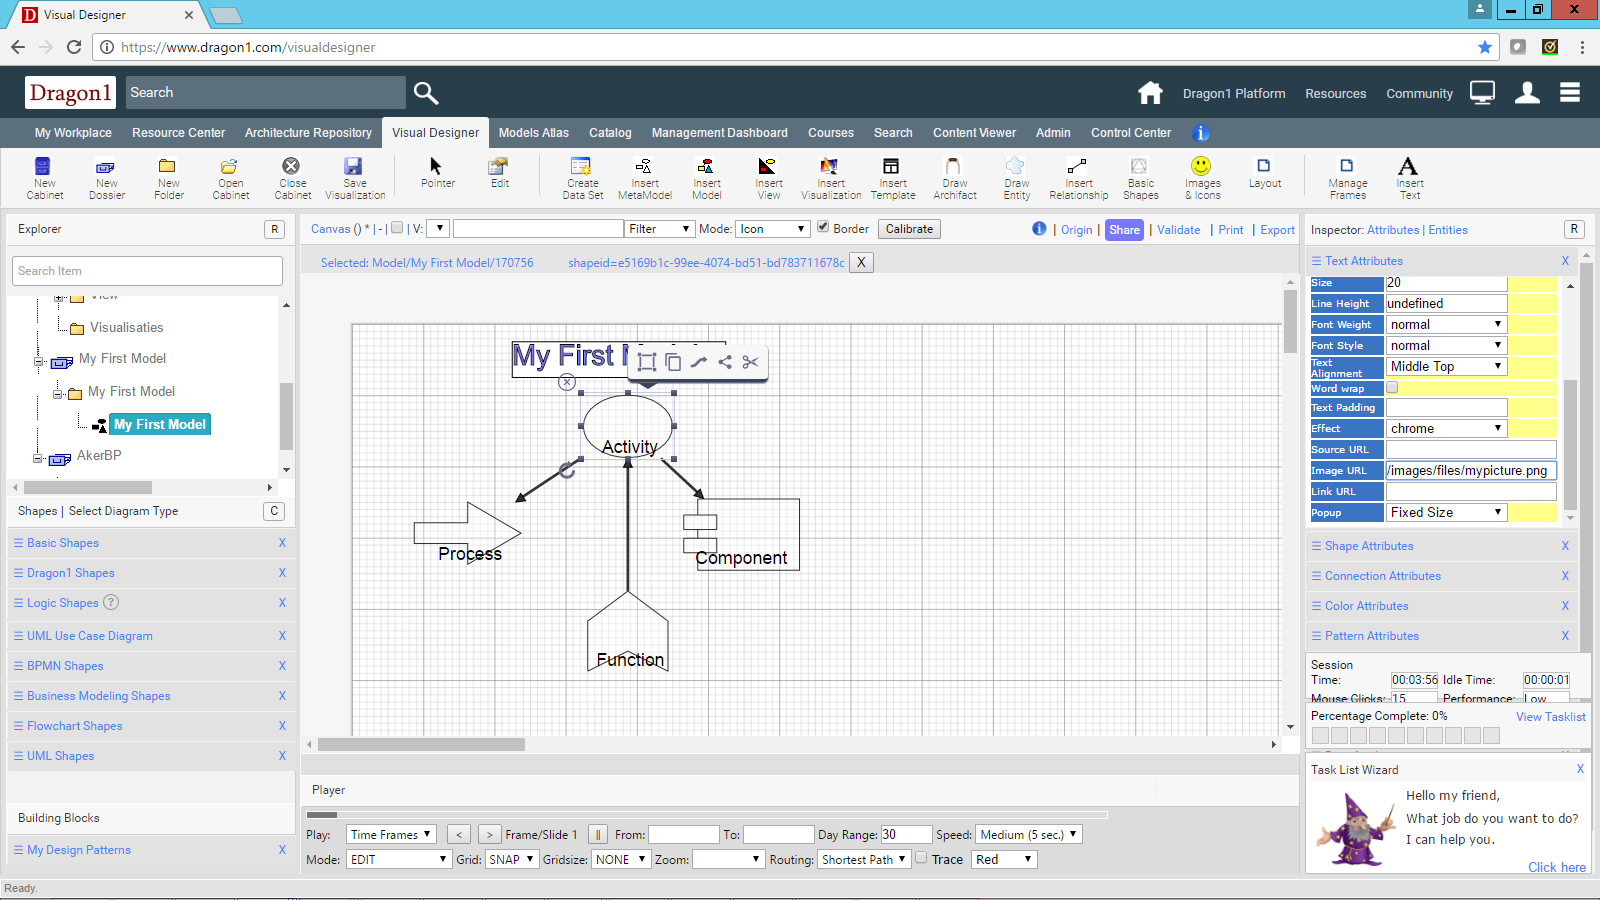The height and width of the screenshot is (900, 1600).
Task: Select My First Model tree item
Action: point(160,424)
